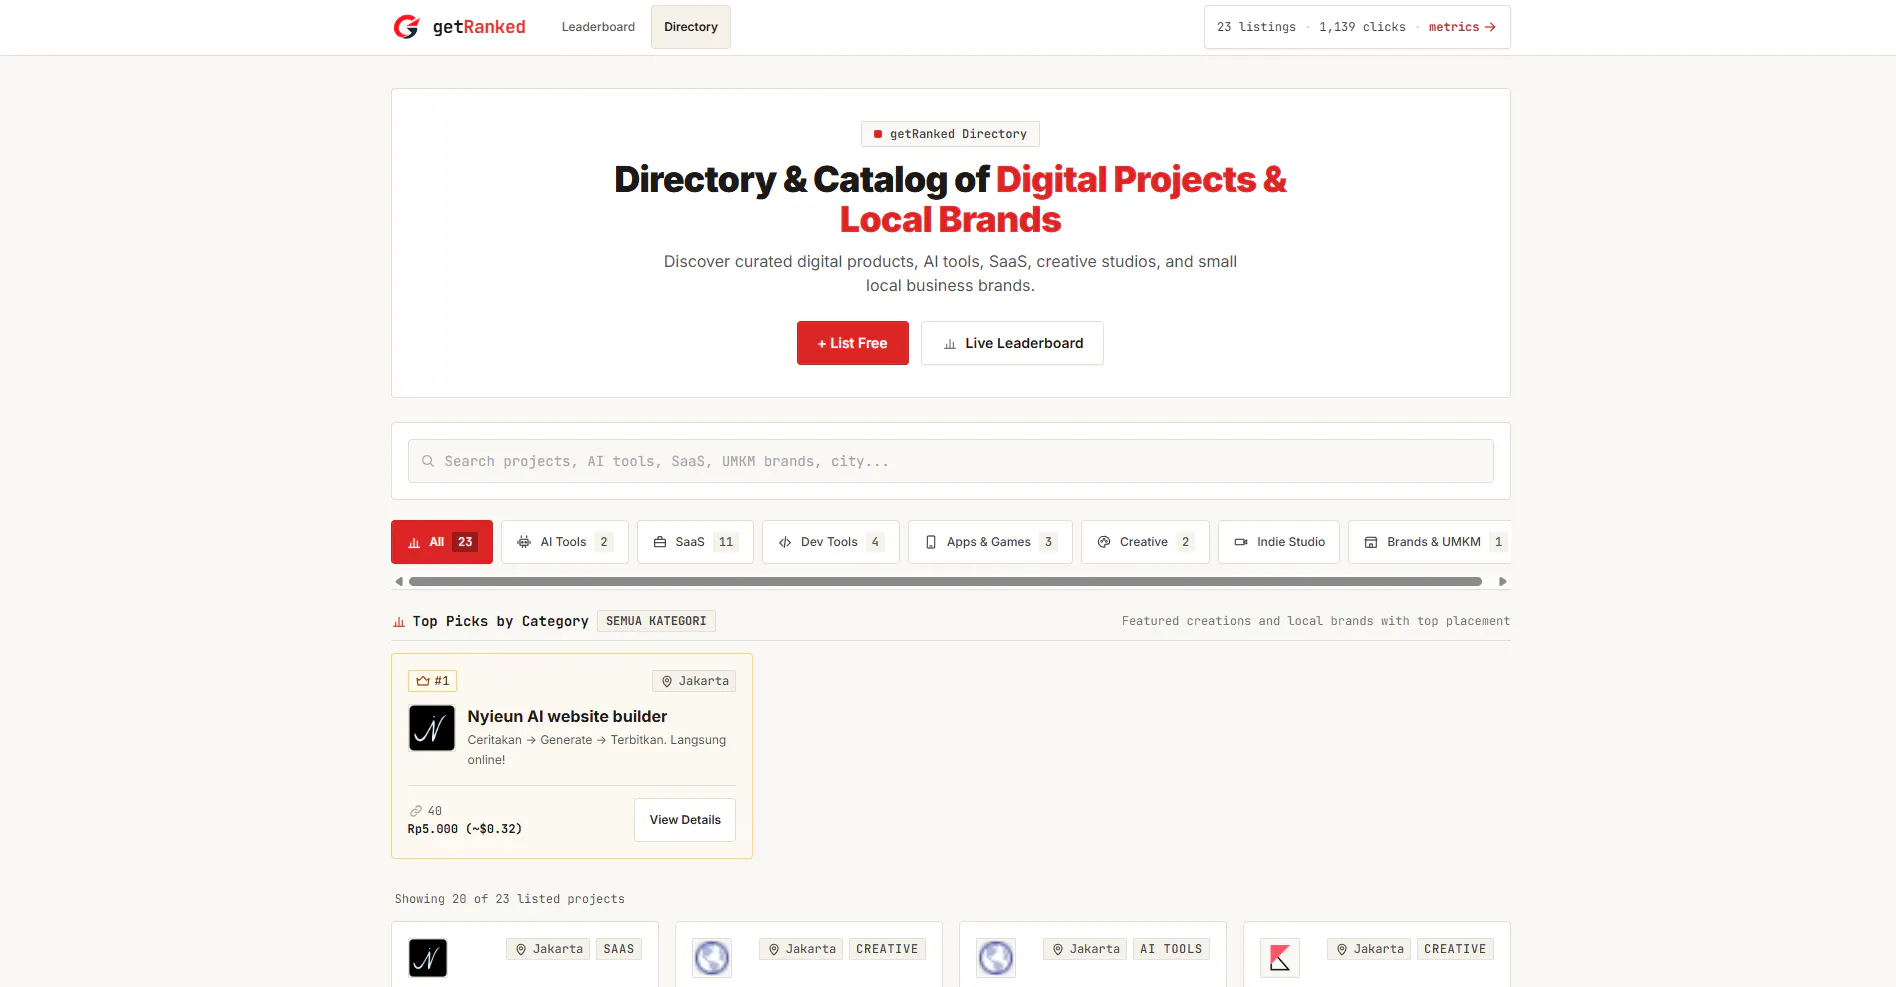Viewport: 1896px width, 987px height.
Task: Select the Directory nav tab
Action: (691, 27)
